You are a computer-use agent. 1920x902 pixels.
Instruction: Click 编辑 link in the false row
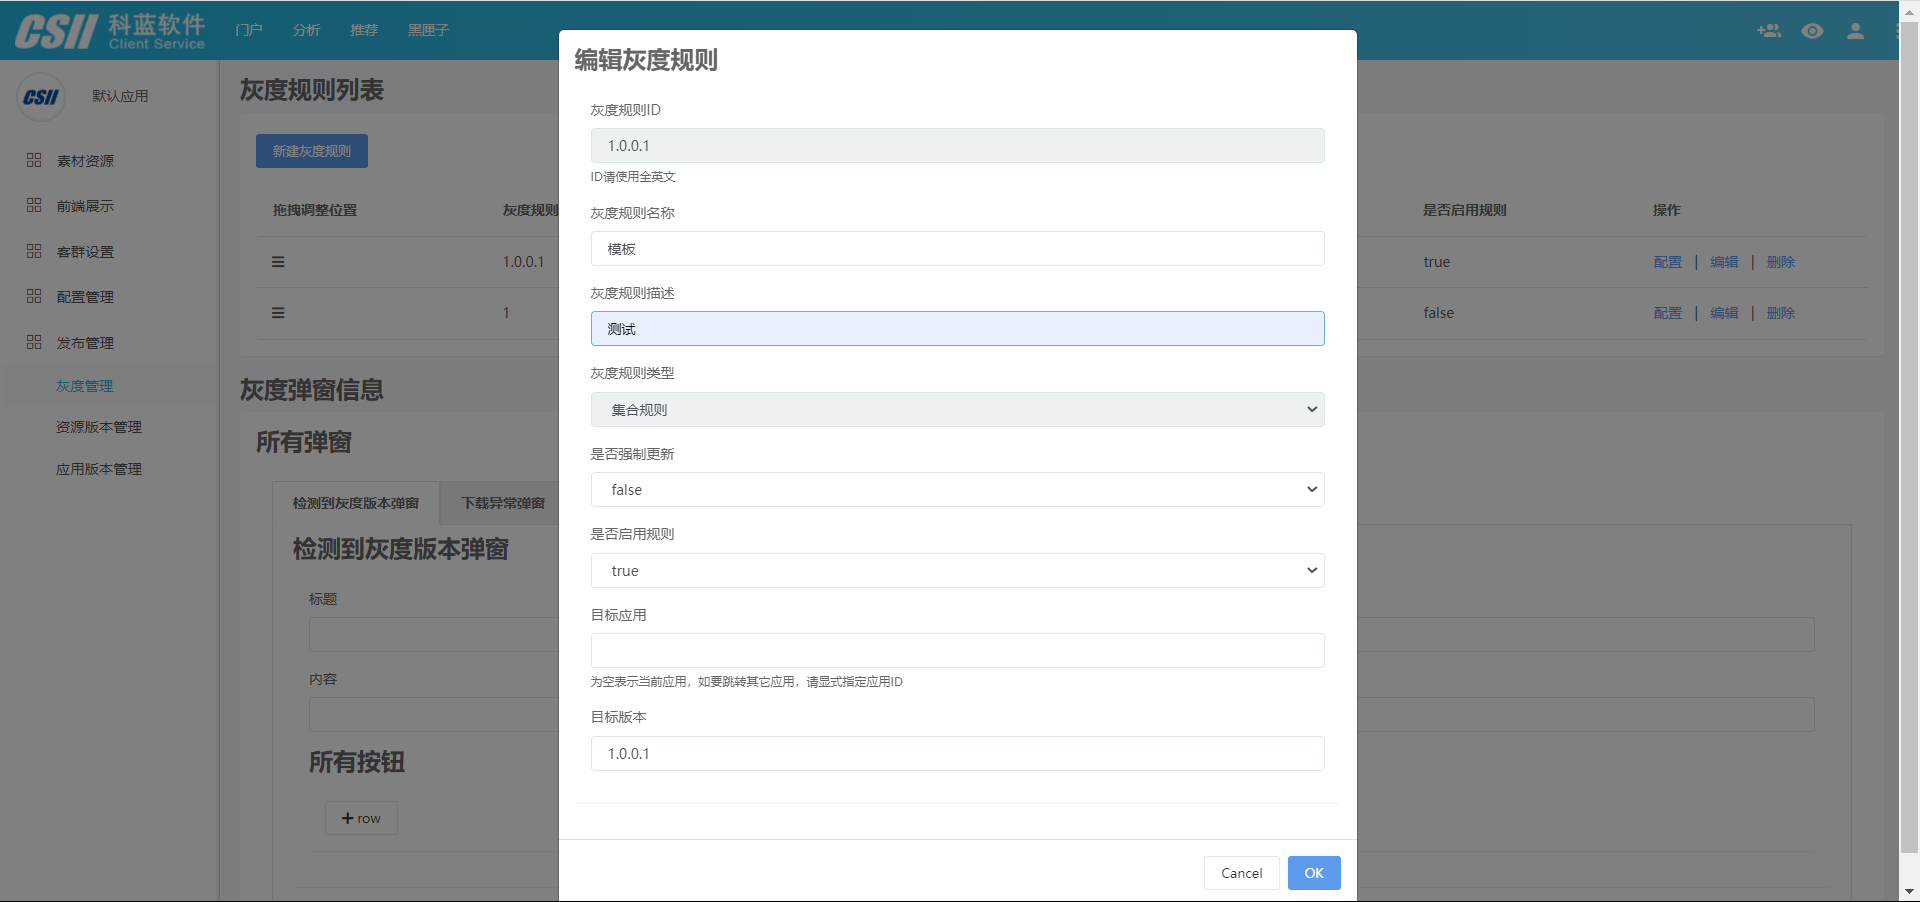click(x=1724, y=313)
